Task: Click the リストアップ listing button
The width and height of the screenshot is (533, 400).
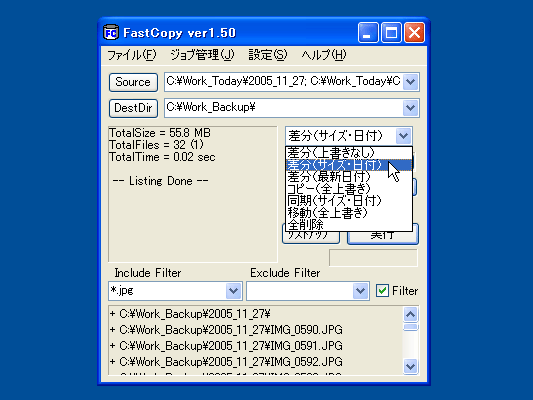Action: (x=311, y=237)
